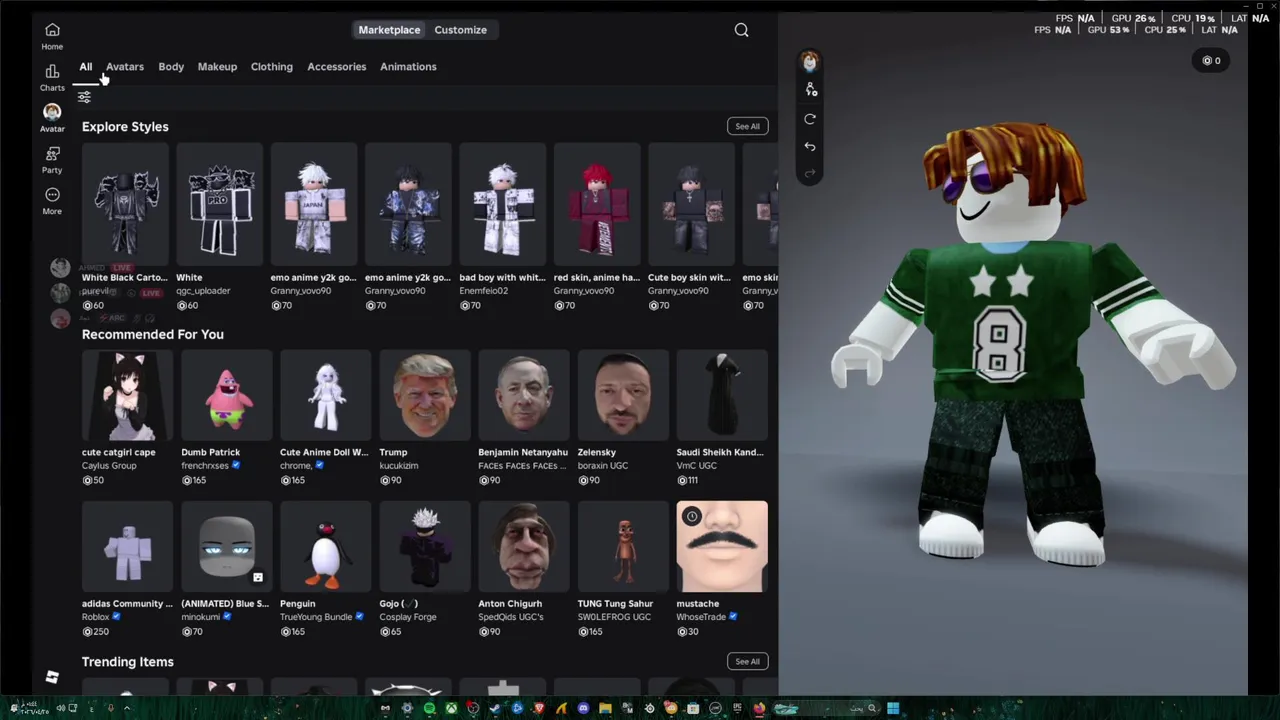Image resolution: width=1280 pixels, height=720 pixels.
Task: Click the Roblox logo at sidebar bottom
Action: pos(52,678)
